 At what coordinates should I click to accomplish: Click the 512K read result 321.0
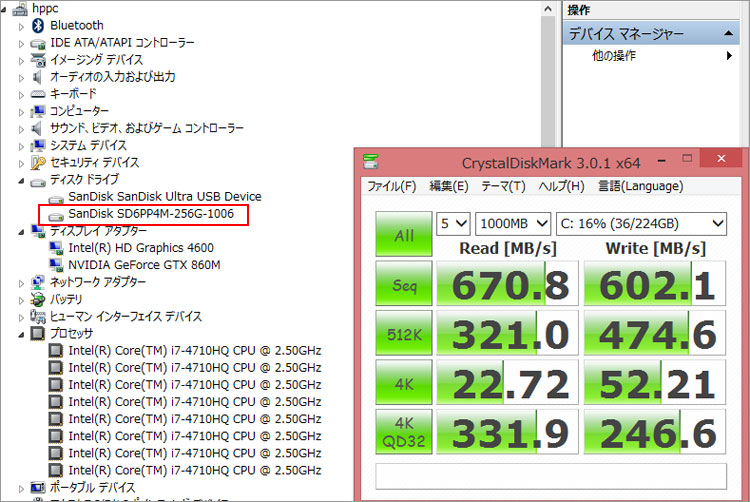(507, 333)
